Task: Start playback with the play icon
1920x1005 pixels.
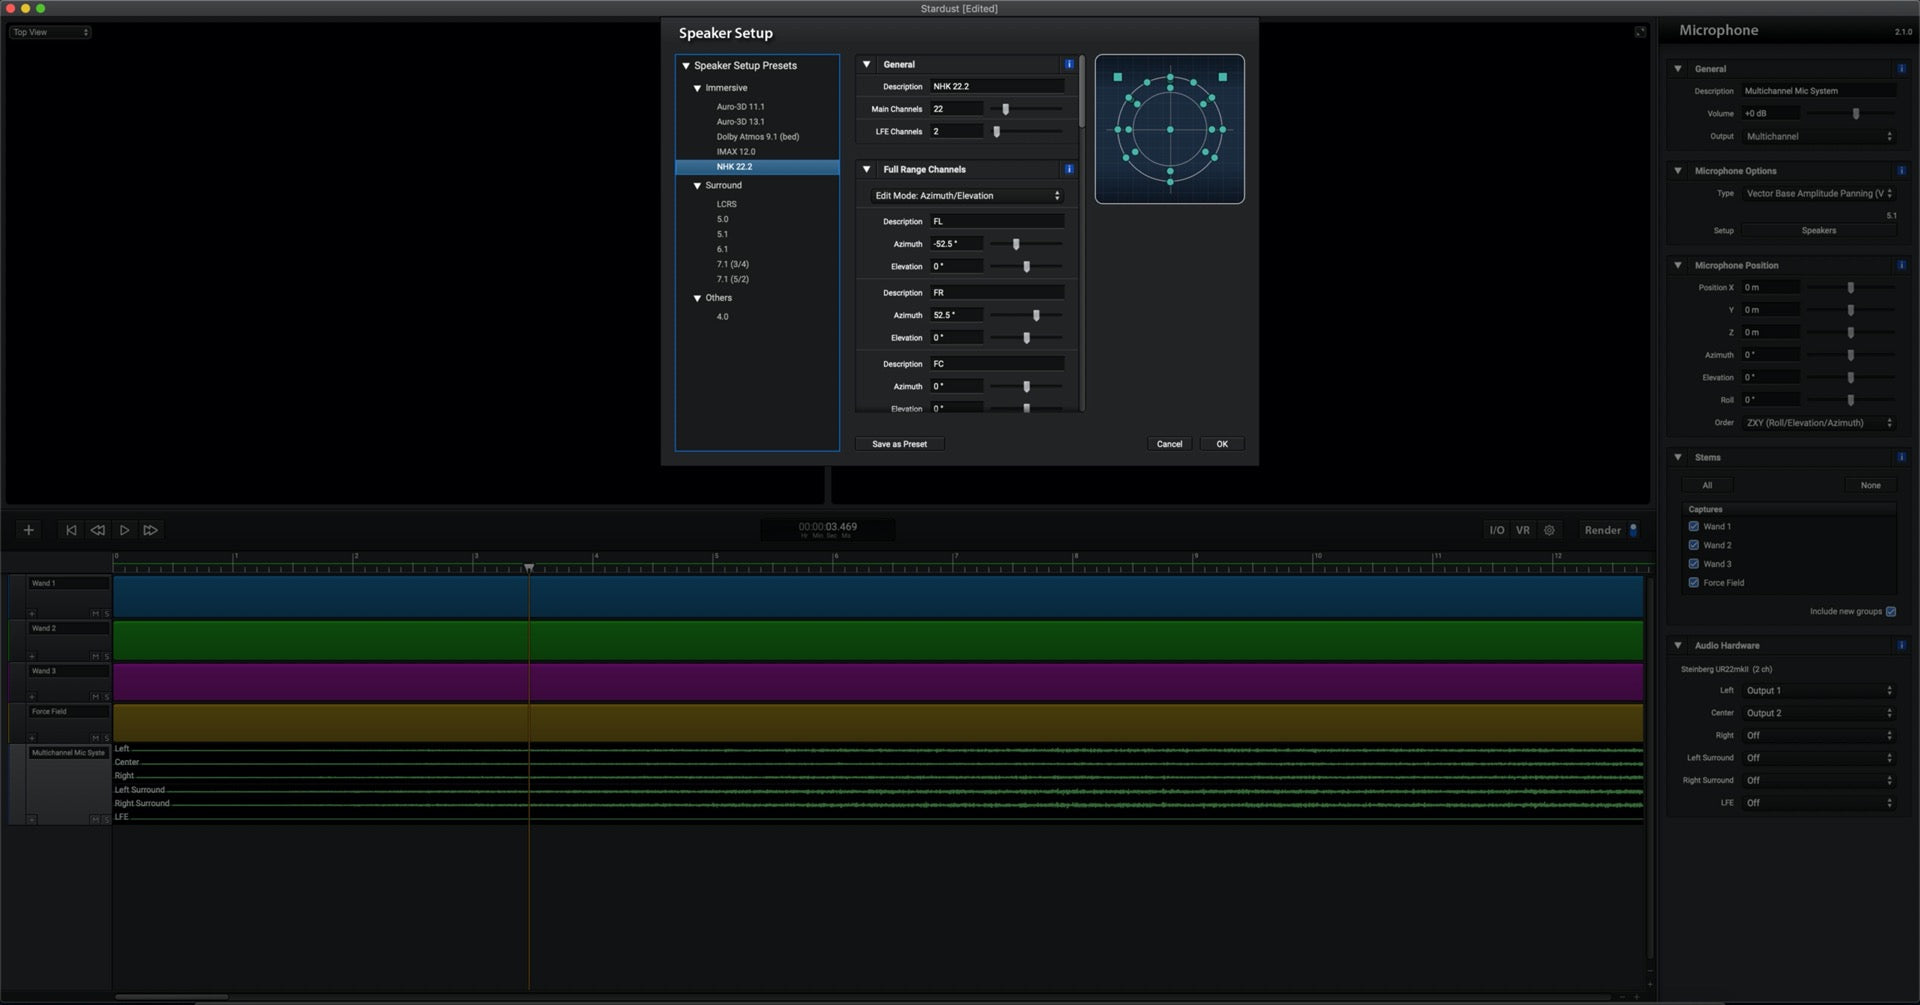Action: click(x=124, y=530)
